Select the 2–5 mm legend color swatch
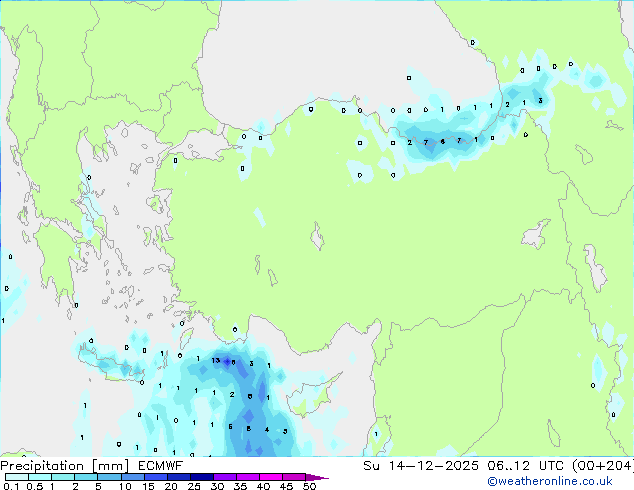 point(86,477)
